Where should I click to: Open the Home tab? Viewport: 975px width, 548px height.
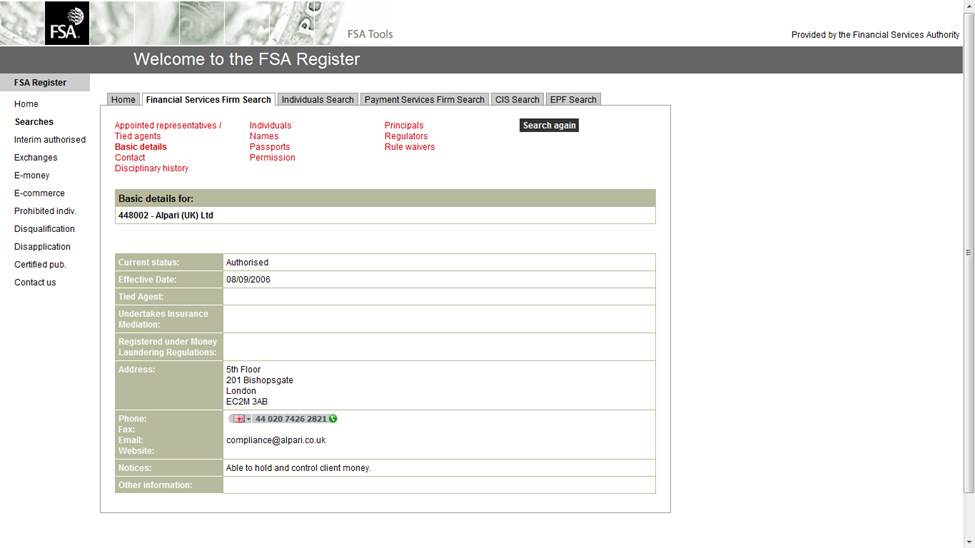point(123,100)
